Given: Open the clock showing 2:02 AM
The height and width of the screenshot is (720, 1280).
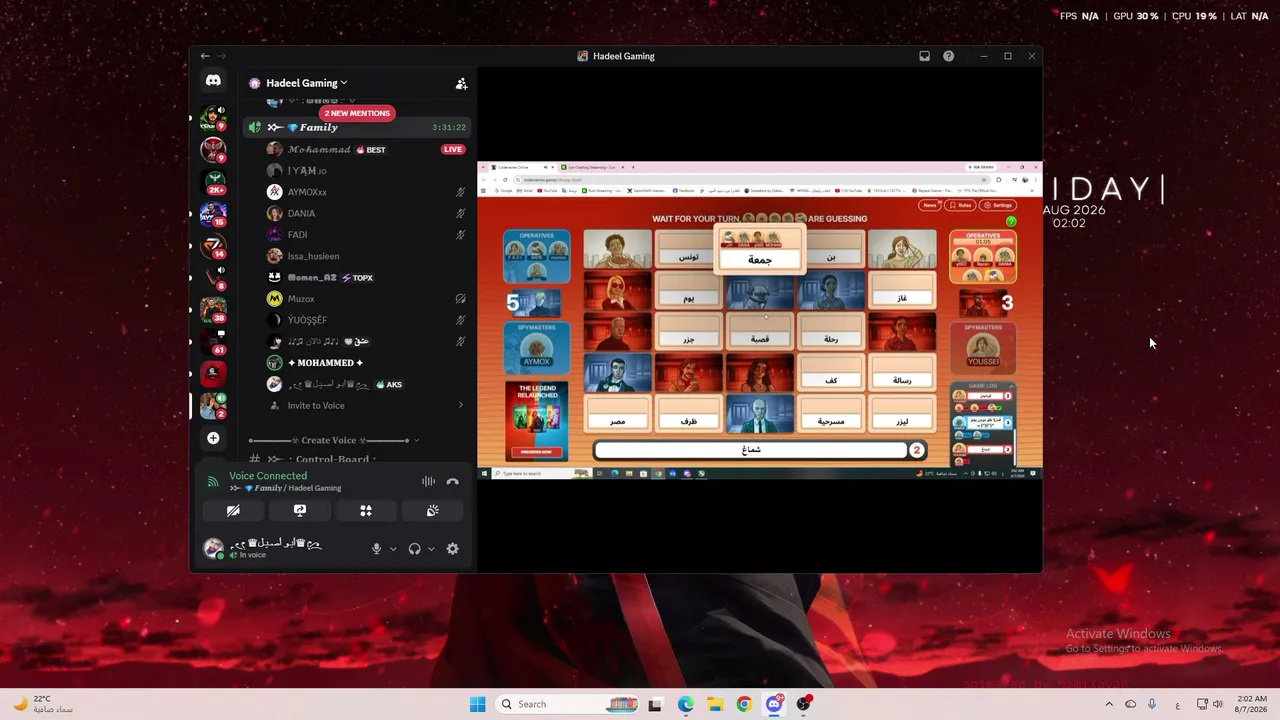Looking at the screenshot, I should point(1252,704).
